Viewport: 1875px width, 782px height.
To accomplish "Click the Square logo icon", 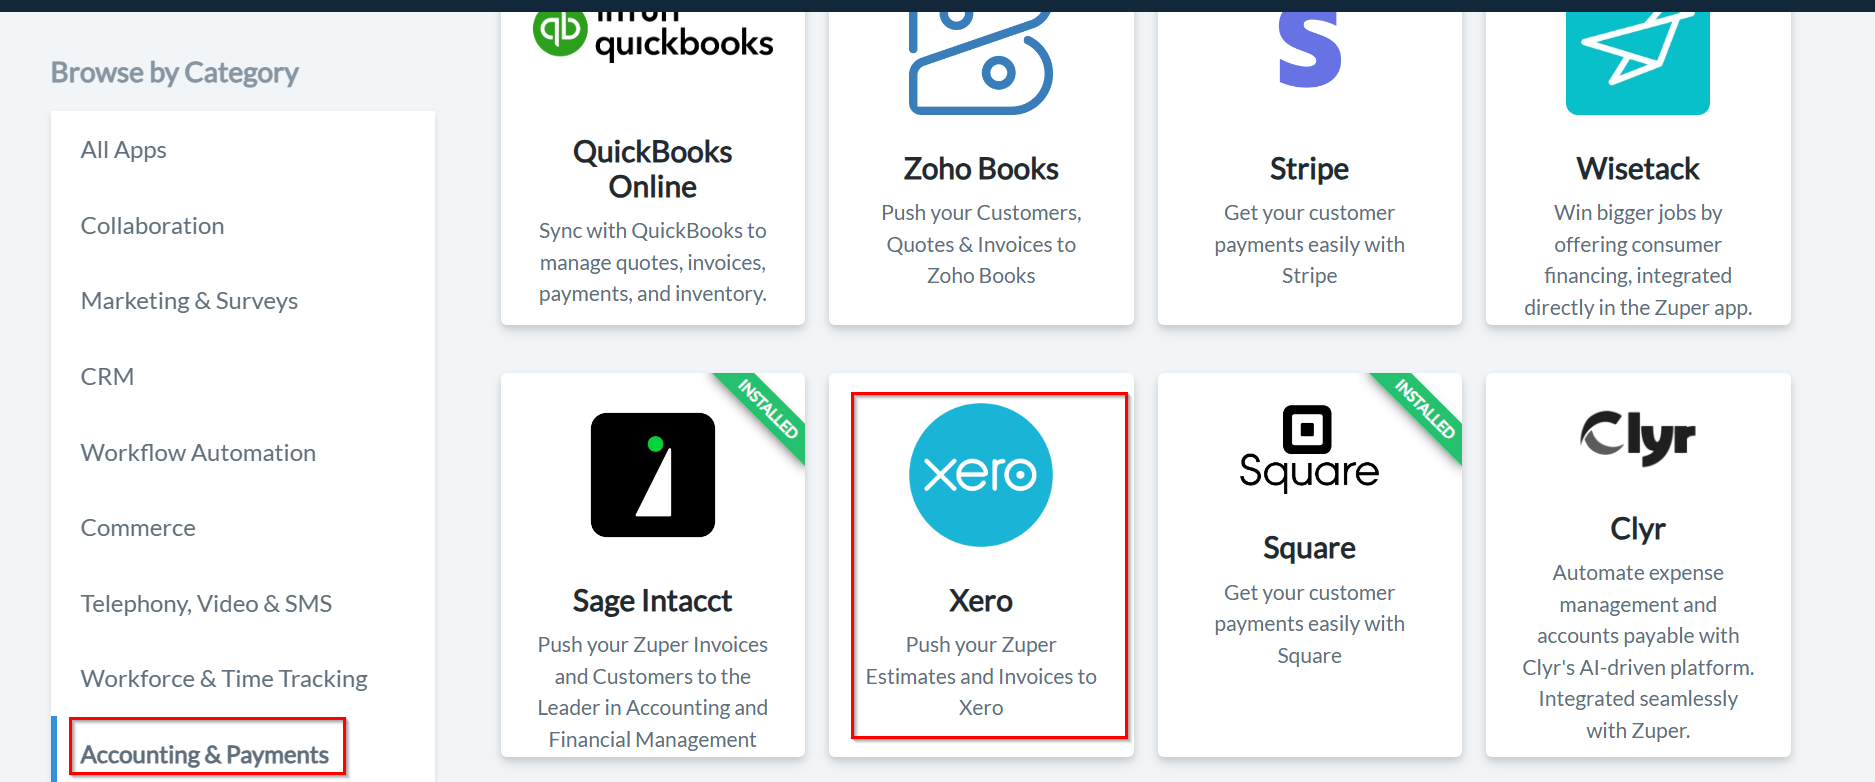I will [x=1309, y=449].
